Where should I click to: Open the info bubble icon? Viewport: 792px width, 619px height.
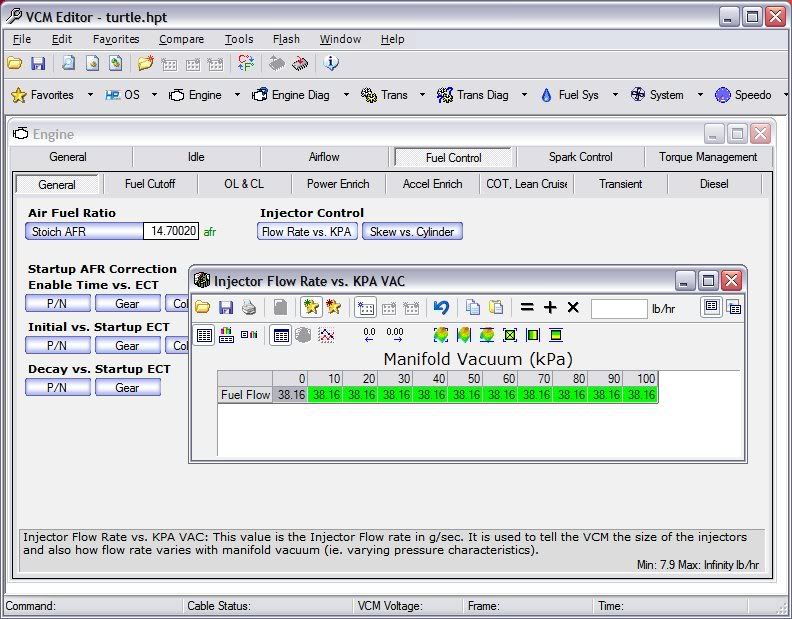point(331,63)
